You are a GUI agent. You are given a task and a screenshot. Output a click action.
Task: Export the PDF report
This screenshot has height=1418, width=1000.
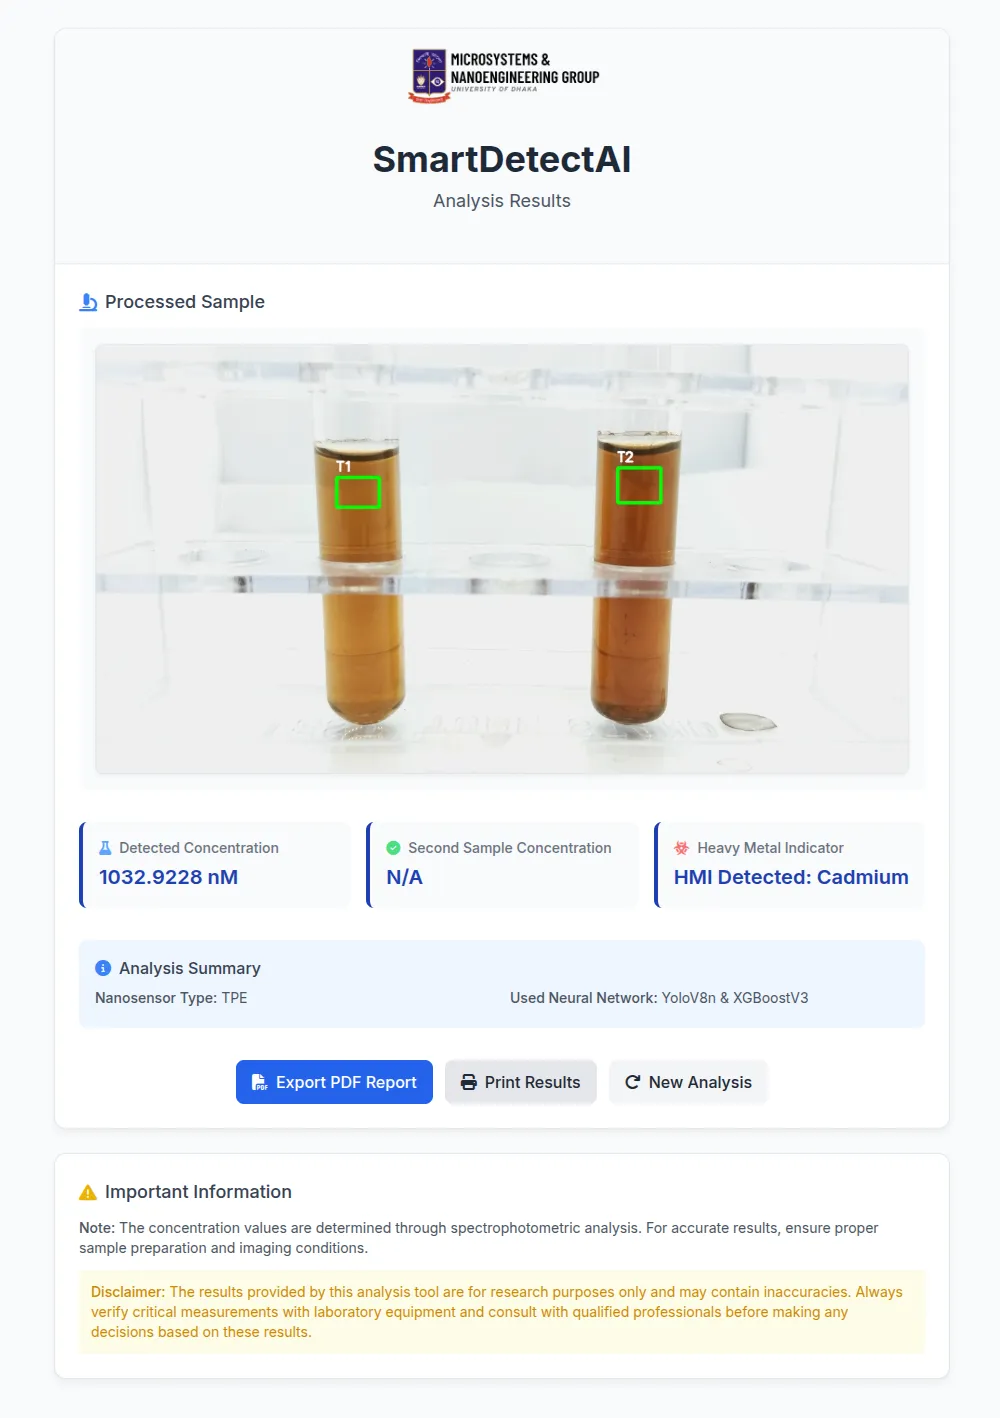(x=334, y=1082)
